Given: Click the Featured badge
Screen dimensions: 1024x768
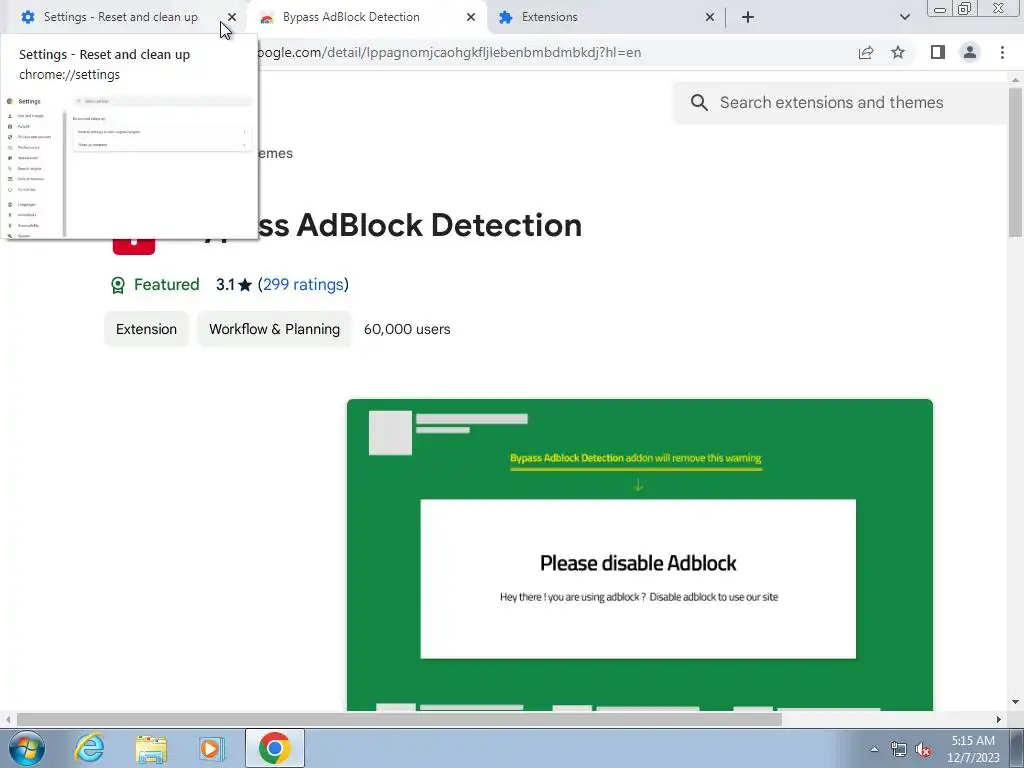Looking at the screenshot, I should [155, 285].
